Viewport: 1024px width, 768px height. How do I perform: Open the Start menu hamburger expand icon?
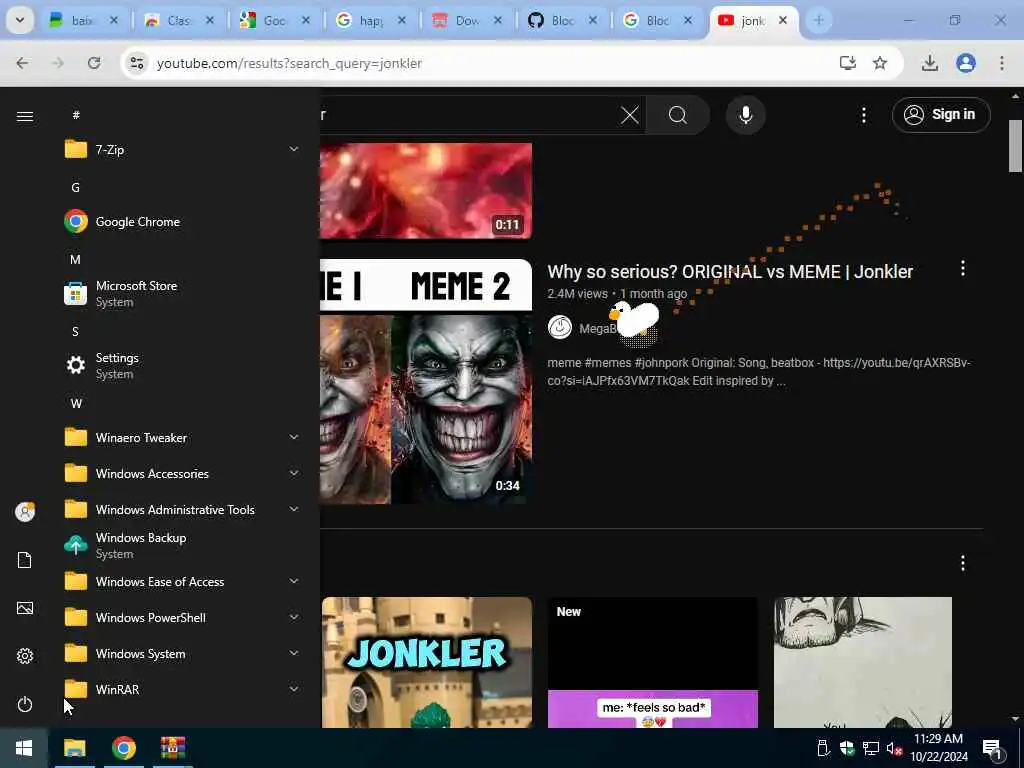pyautogui.click(x=25, y=116)
